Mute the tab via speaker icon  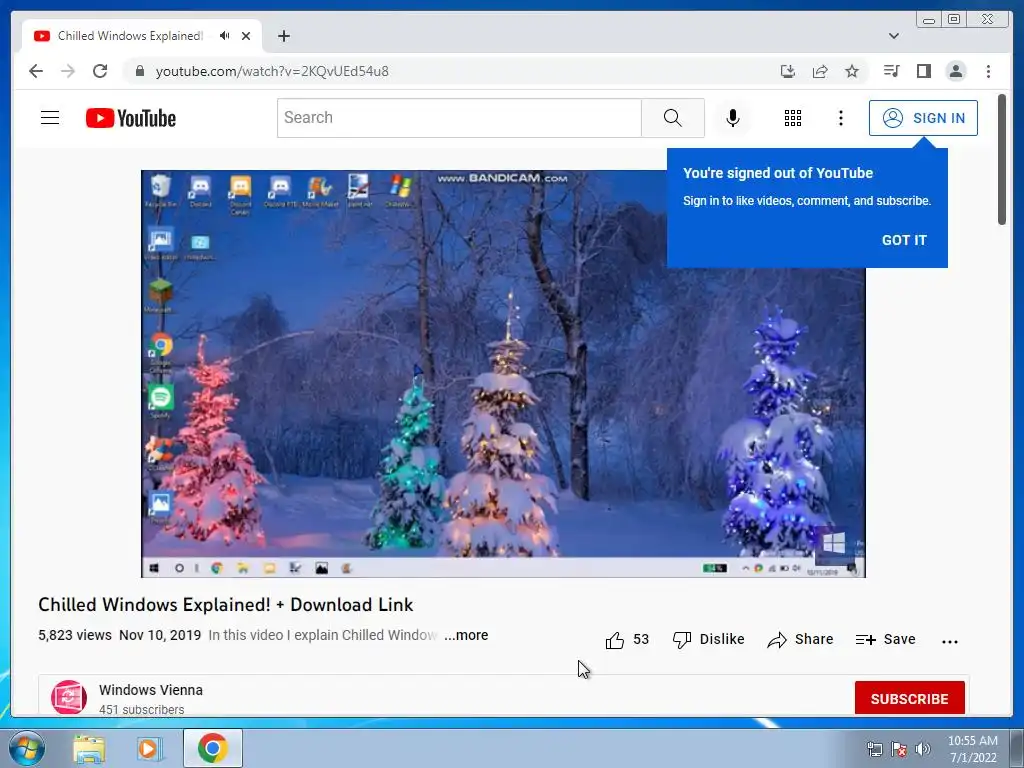point(225,36)
